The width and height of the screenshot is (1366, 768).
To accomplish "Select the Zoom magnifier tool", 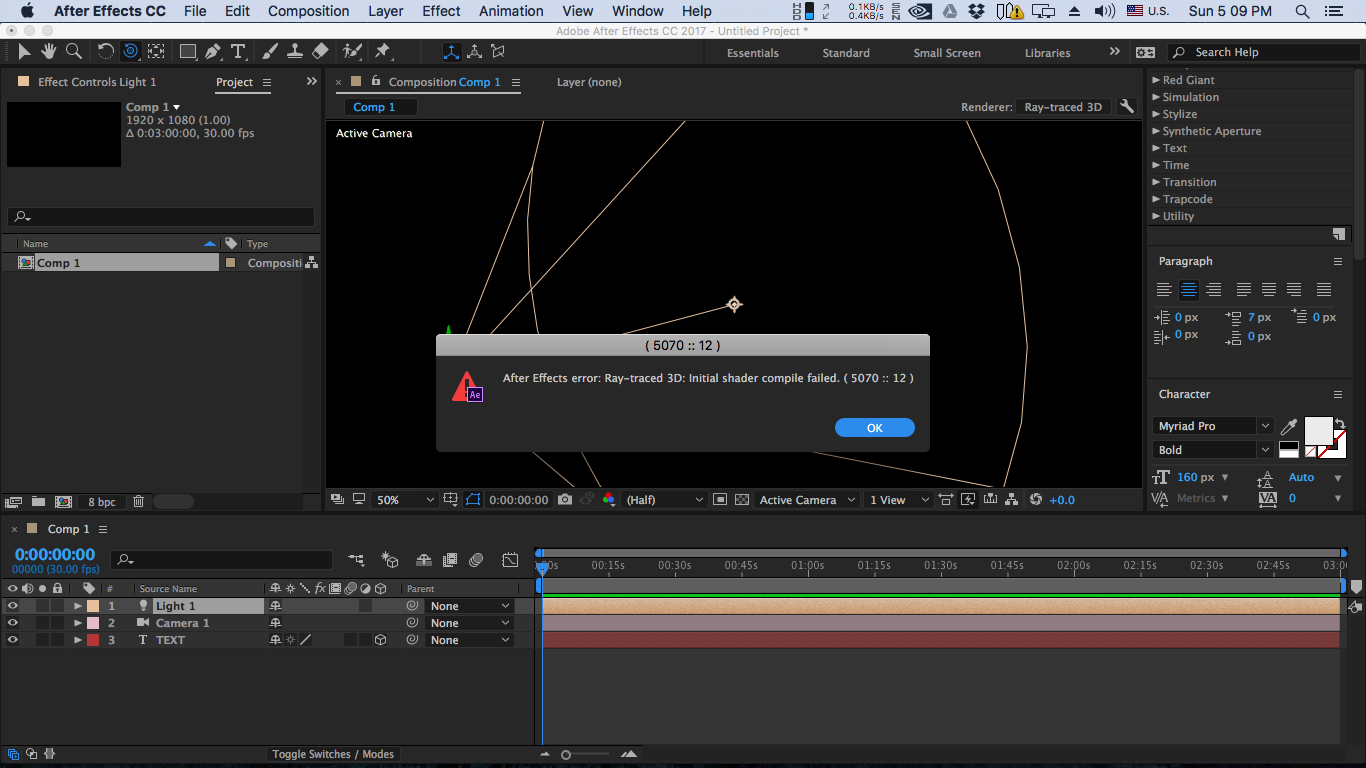I will coord(73,51).
